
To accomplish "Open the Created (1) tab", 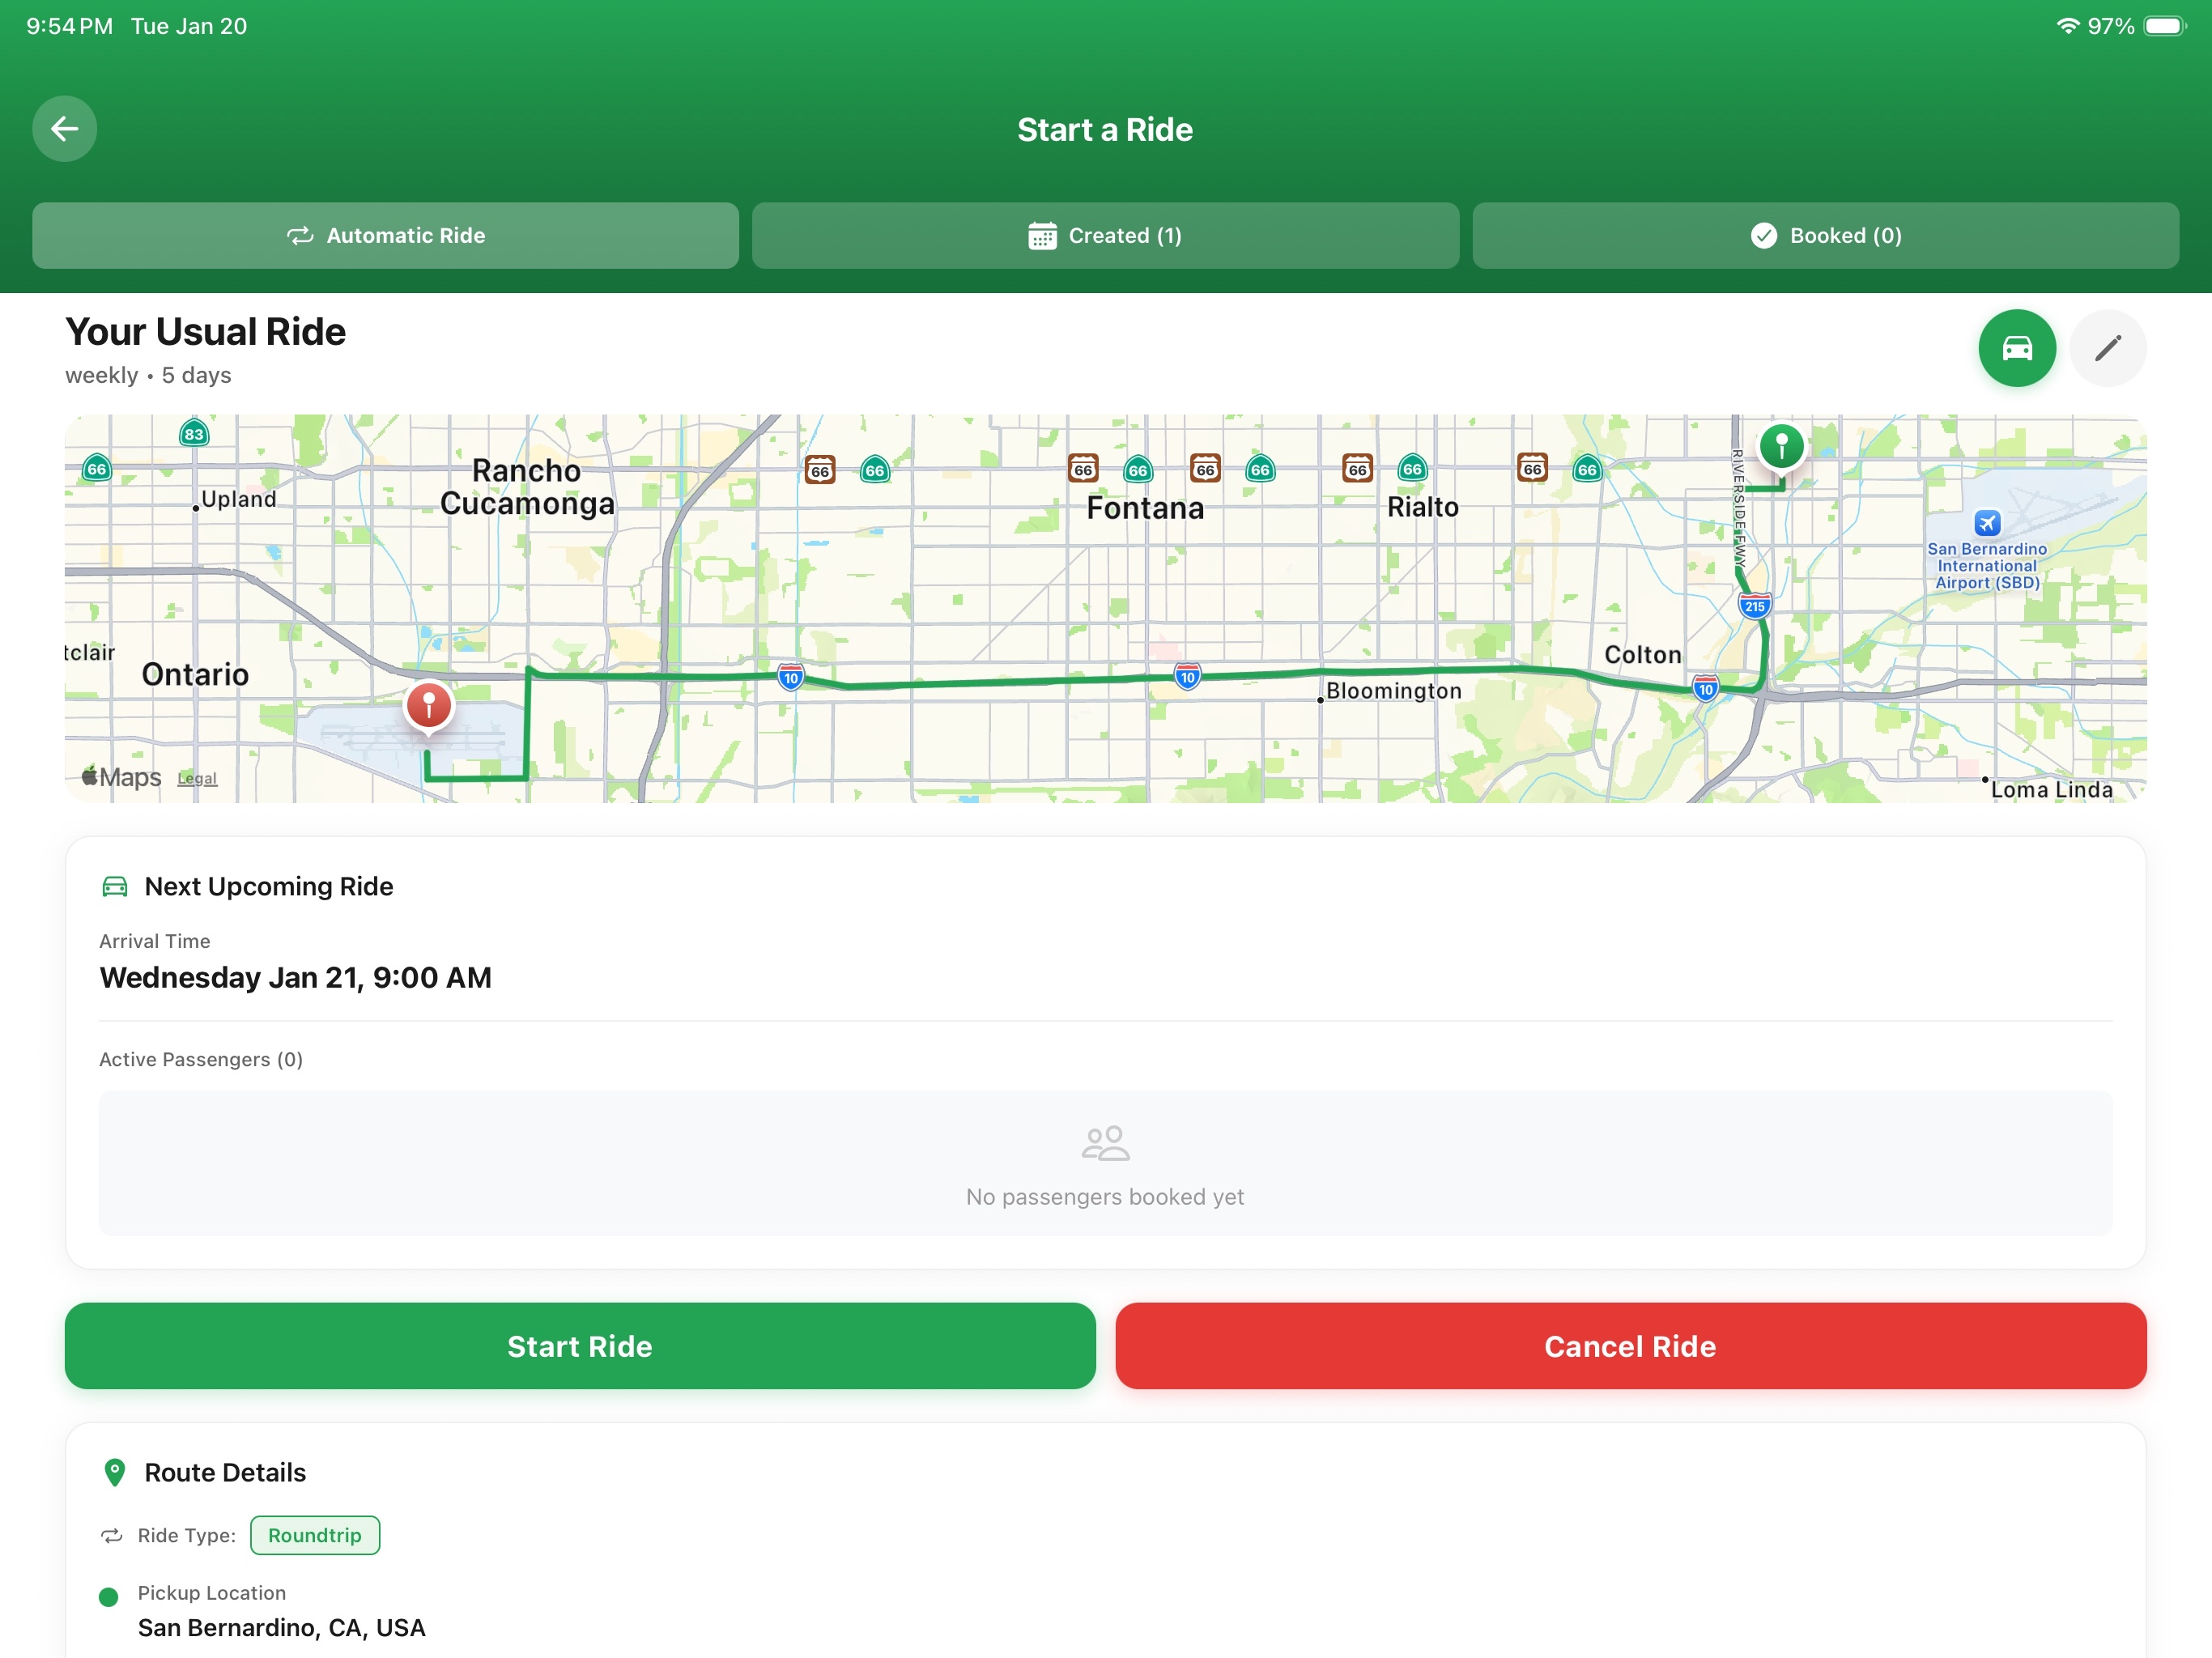I will tap(1105, 236).
